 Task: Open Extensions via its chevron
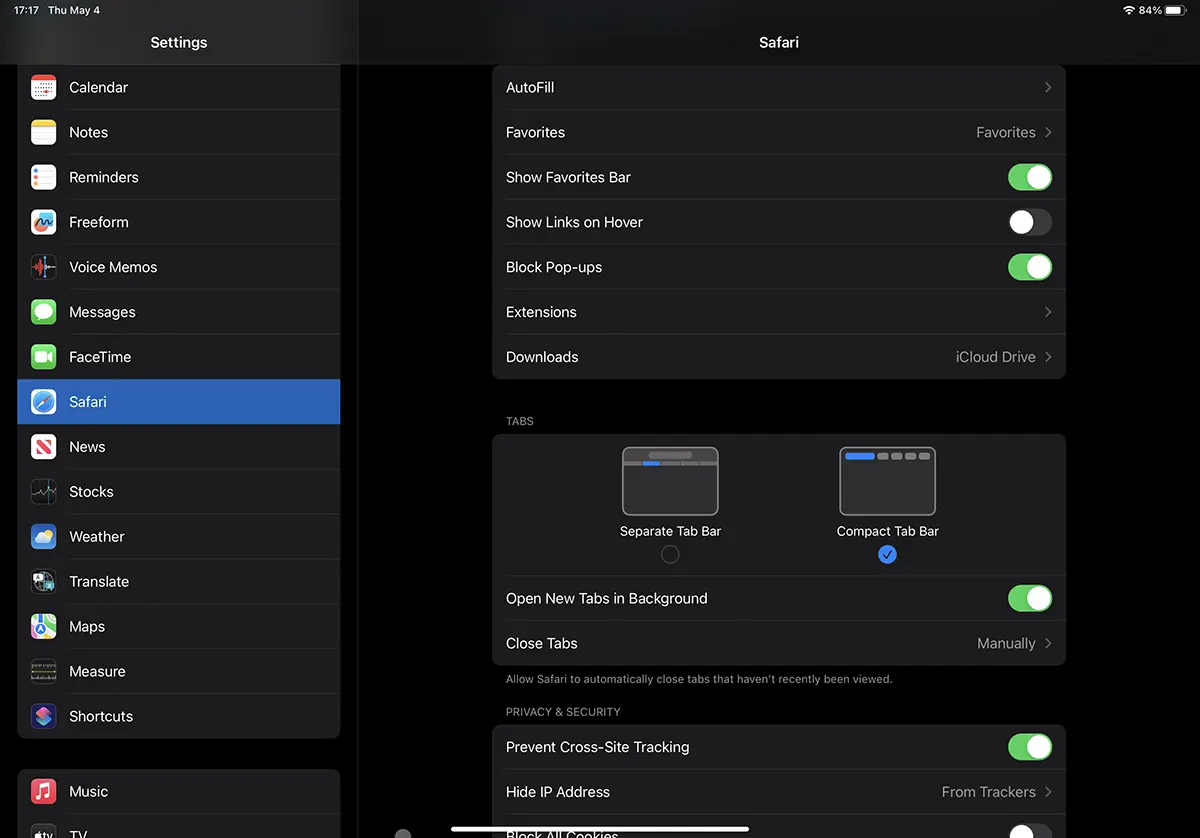coord(1048,312)
